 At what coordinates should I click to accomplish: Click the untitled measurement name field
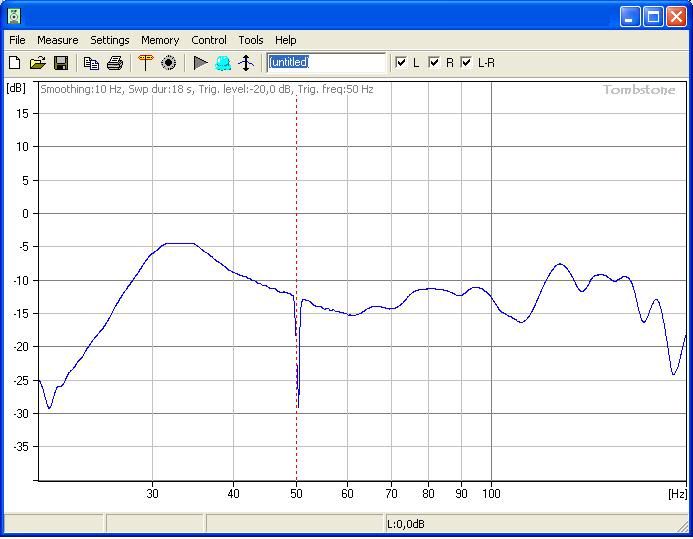point(326,62)
